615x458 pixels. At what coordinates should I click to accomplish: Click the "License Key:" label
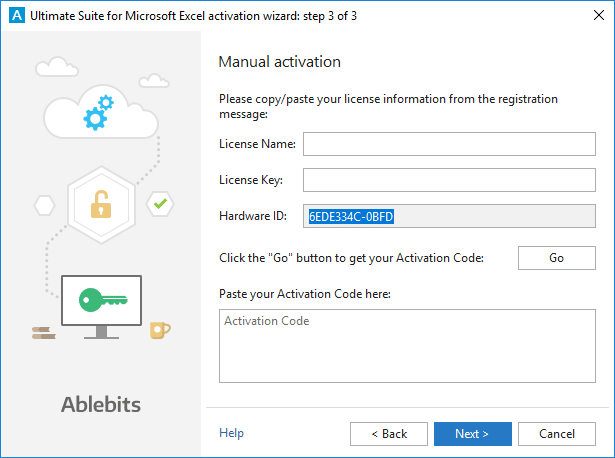click(251, 180)
